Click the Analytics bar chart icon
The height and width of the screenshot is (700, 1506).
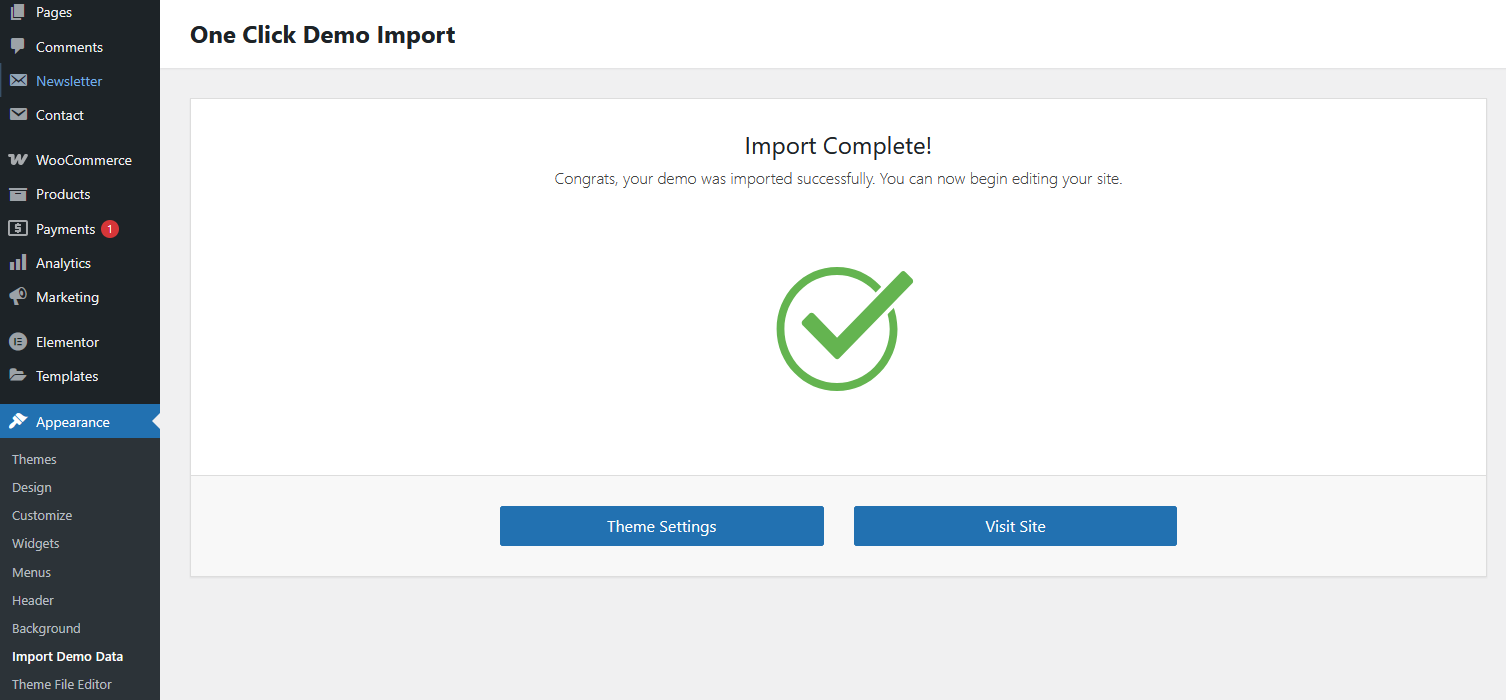18,263
